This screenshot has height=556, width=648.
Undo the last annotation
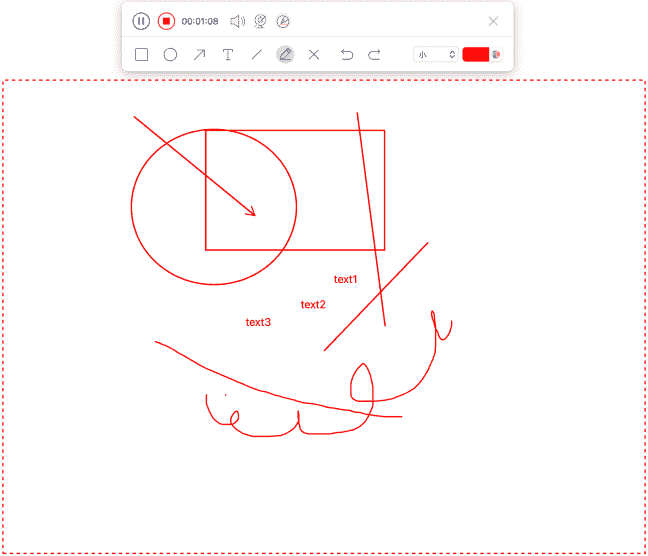347,55
